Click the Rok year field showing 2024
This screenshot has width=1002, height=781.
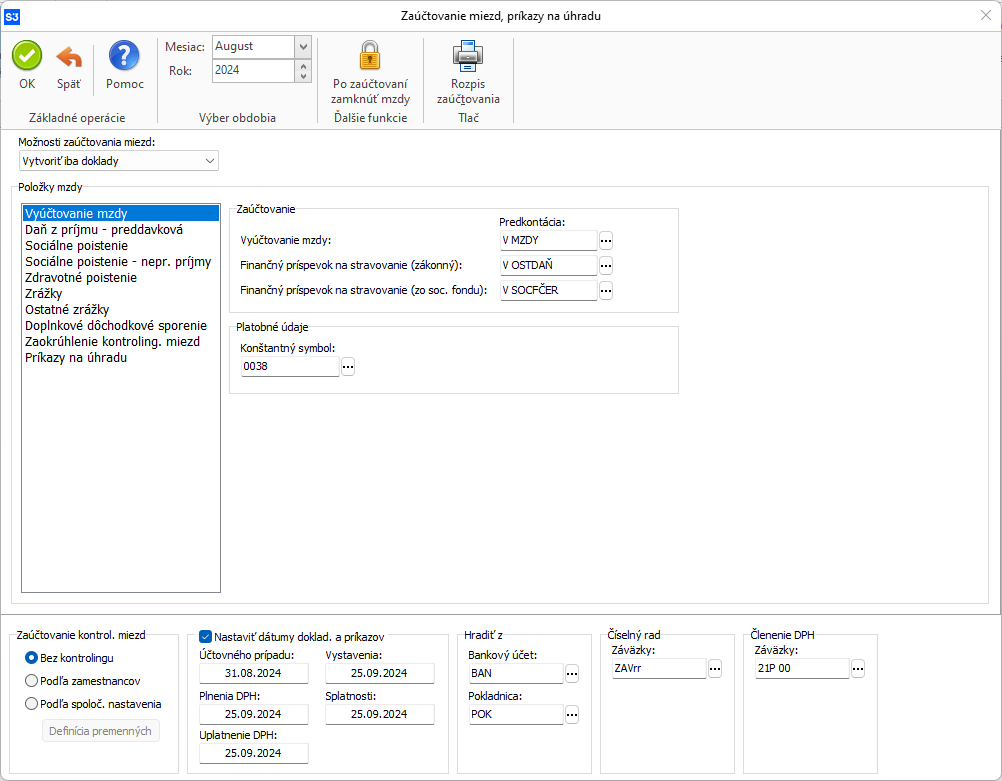coord(253,70)
